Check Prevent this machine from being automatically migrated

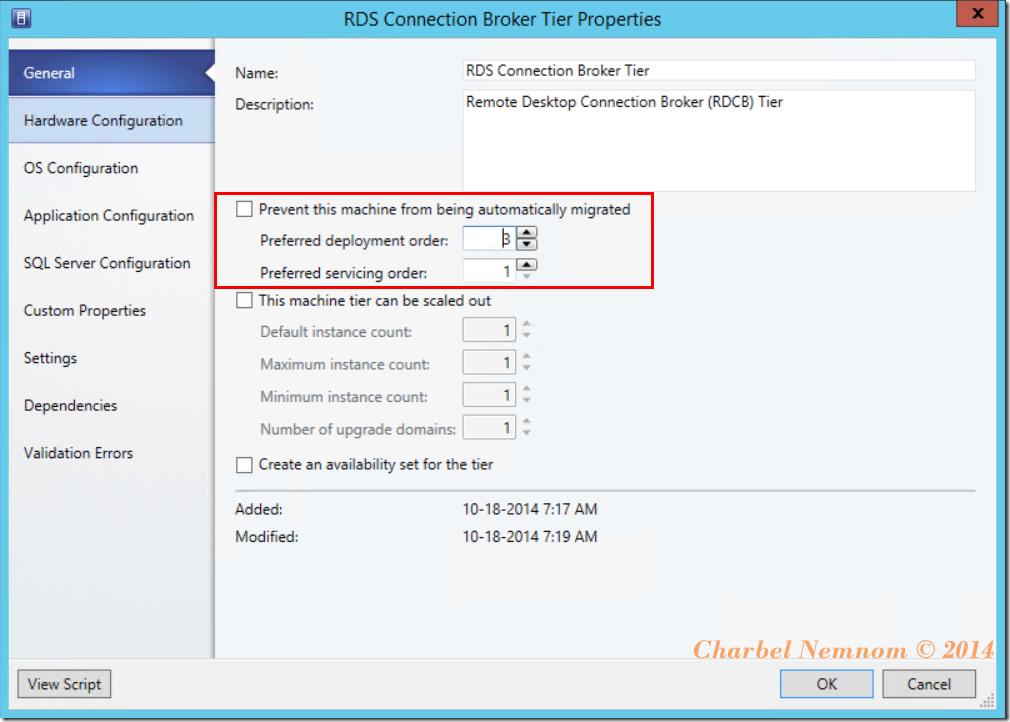244,209
